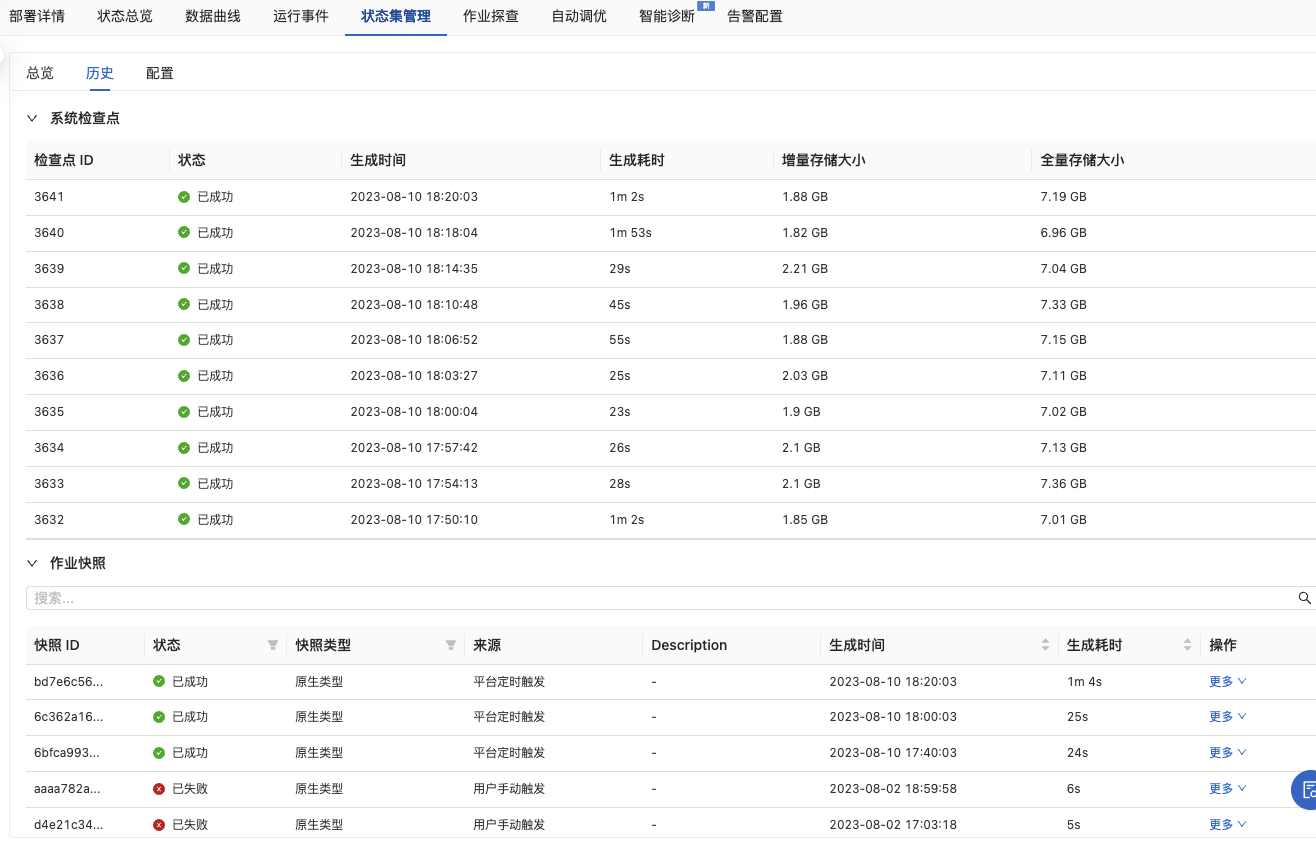
Task: Click the time 2023-08-10 18:18:04
Action: 414,233
